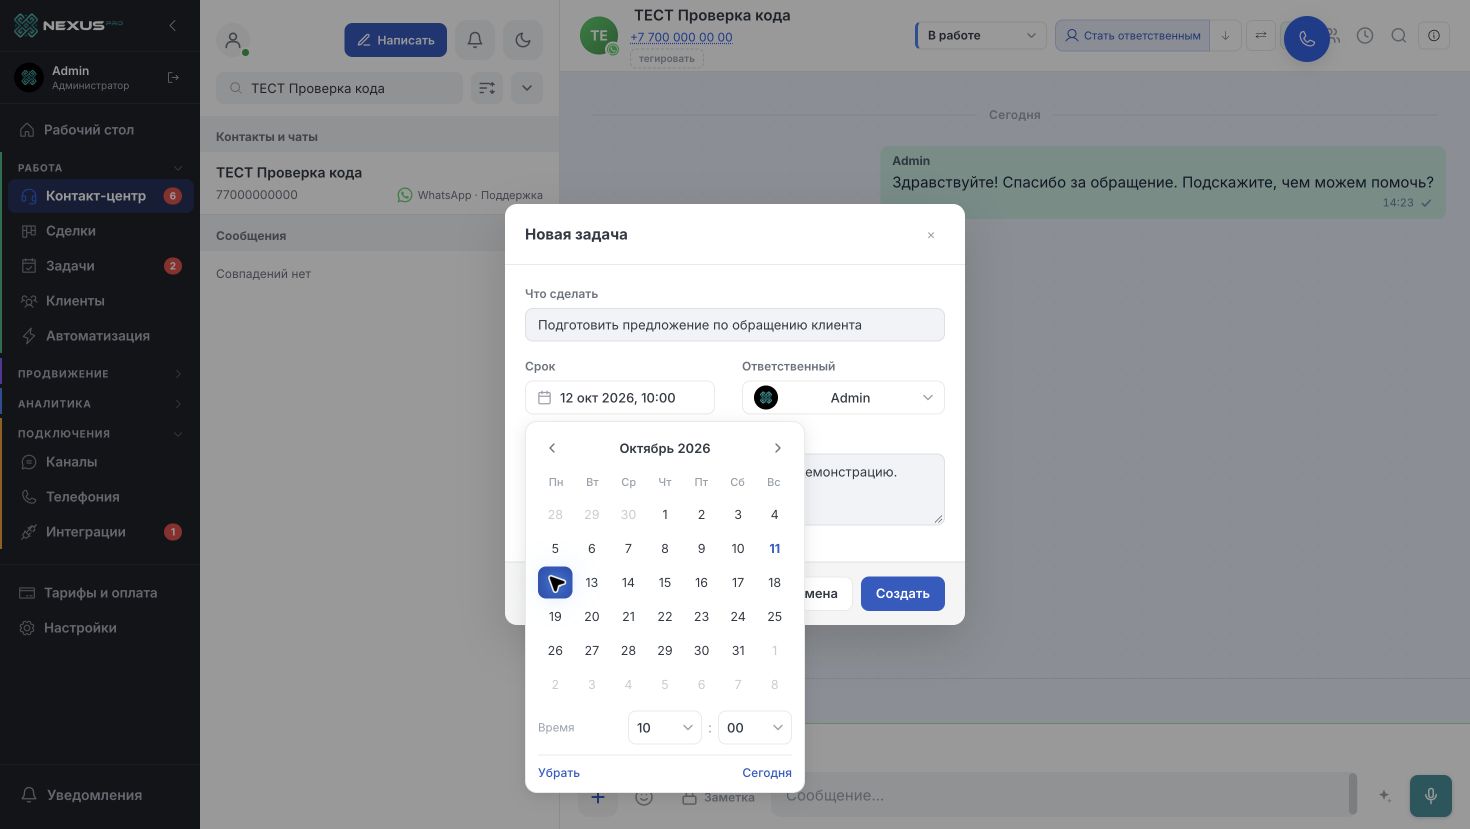Click the phone call icon button

point(1306,39)
